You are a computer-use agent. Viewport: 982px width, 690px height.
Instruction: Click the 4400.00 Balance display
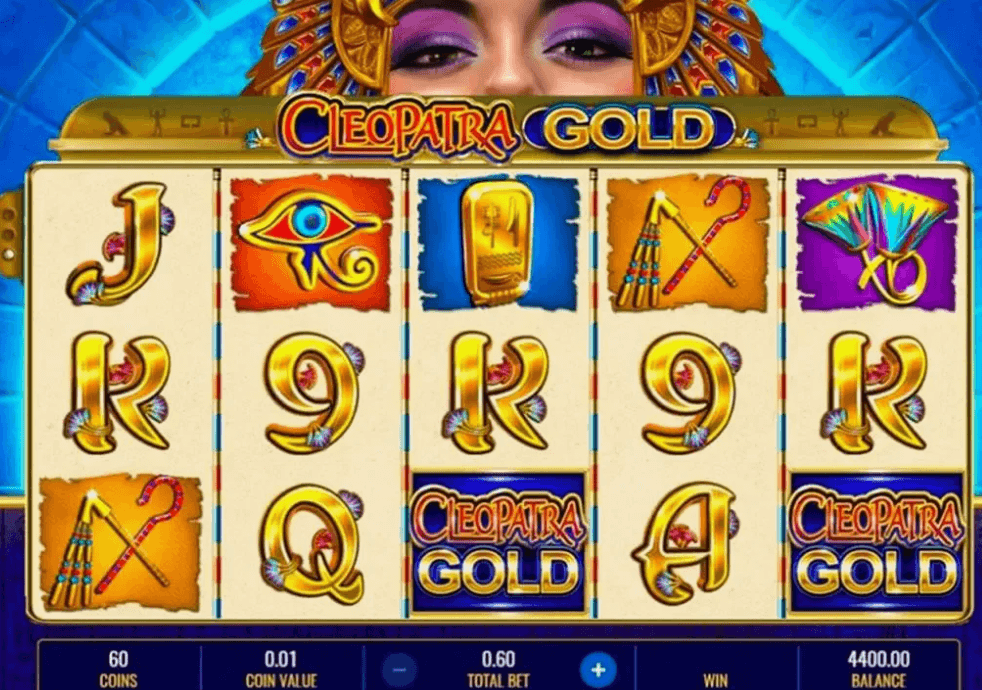(x=879, y=669)
